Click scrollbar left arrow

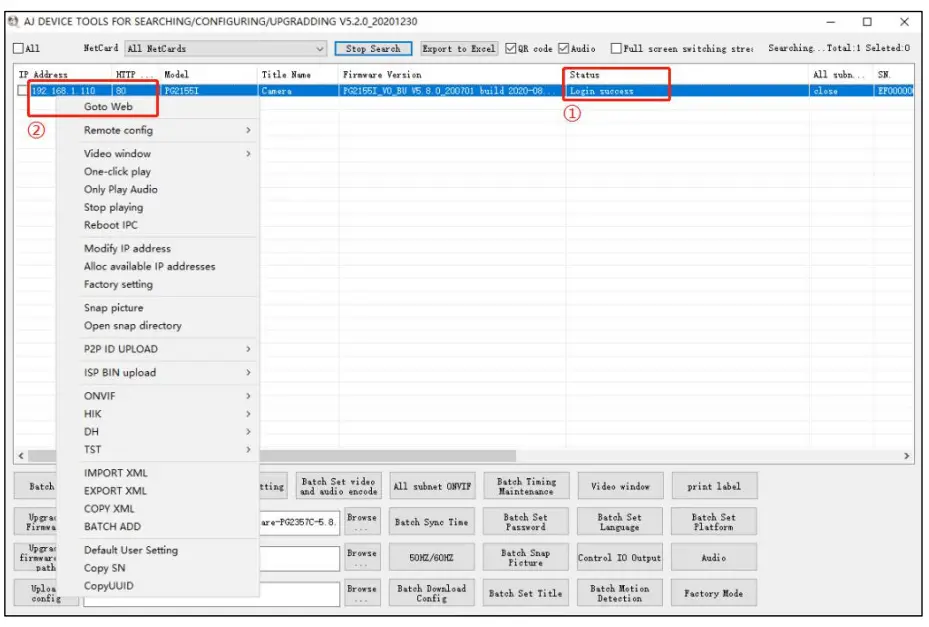[x=21, y=456]
